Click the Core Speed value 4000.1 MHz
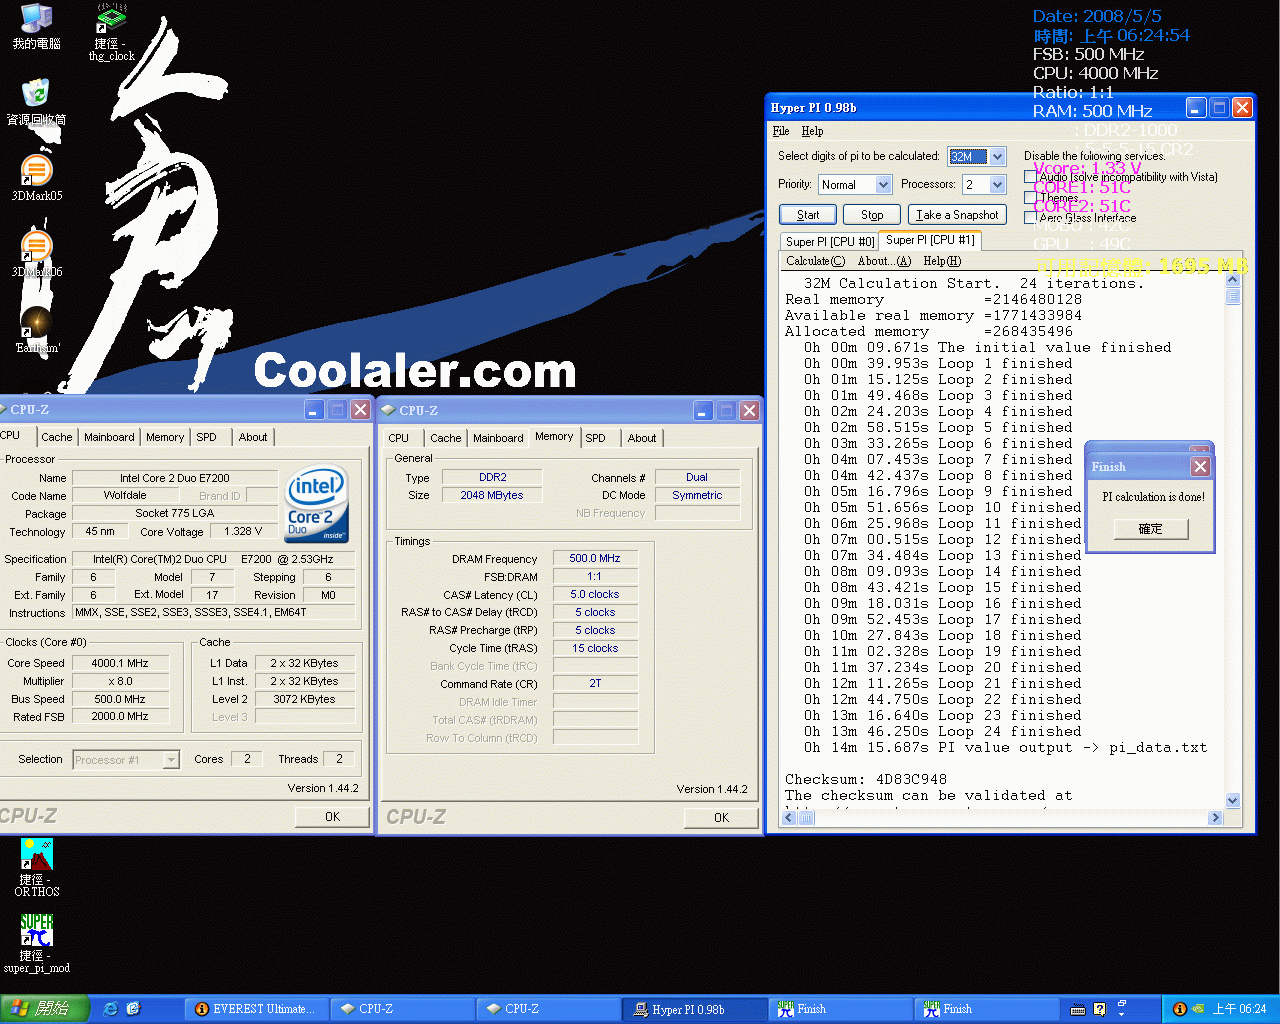Screen dimensions: 1280x1024 pyautogui.click(x=120, y=663)
